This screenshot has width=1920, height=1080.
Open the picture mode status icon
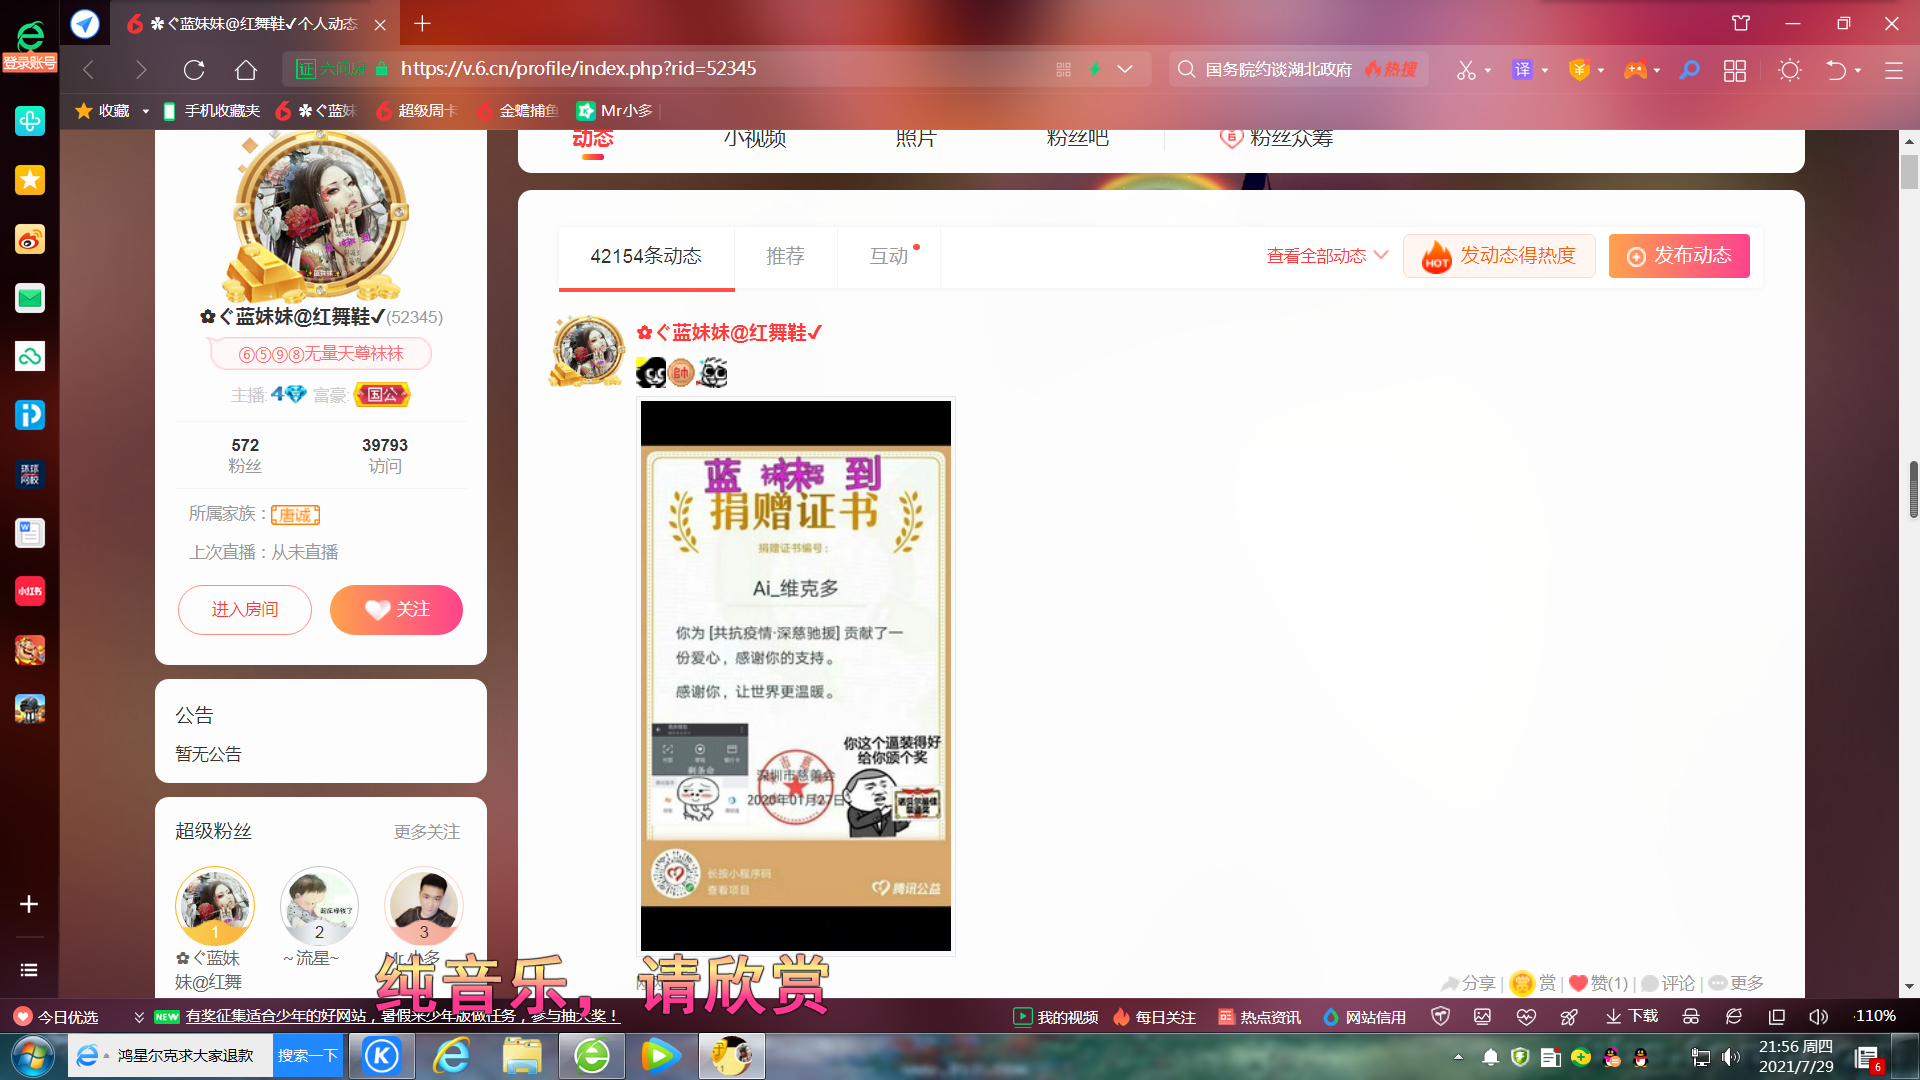pyautogui.click(x=1482, y=1016)
